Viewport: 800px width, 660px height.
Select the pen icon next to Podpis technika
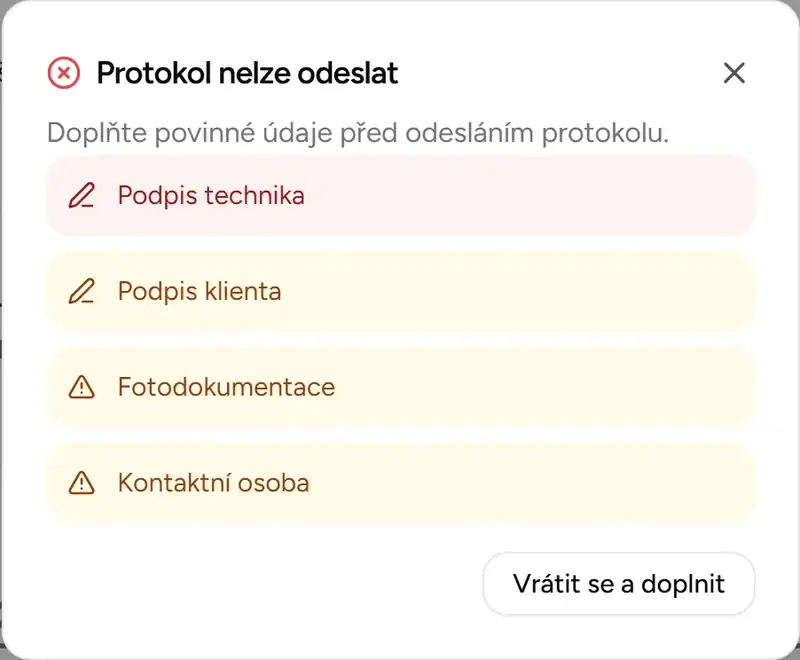[82, 196]
